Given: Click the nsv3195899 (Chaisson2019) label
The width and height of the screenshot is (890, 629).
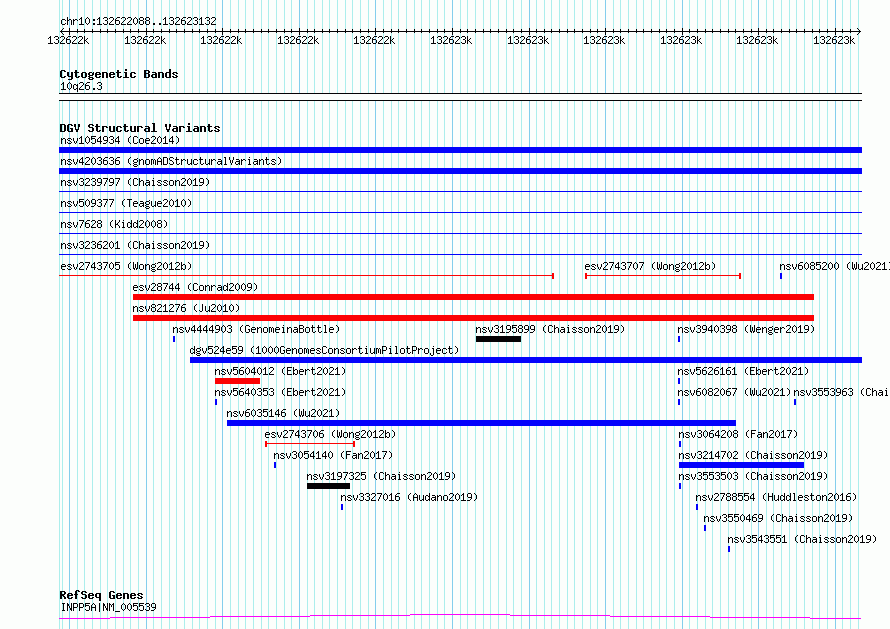Looking at the screenshot, I should click(x=550, y=329).
